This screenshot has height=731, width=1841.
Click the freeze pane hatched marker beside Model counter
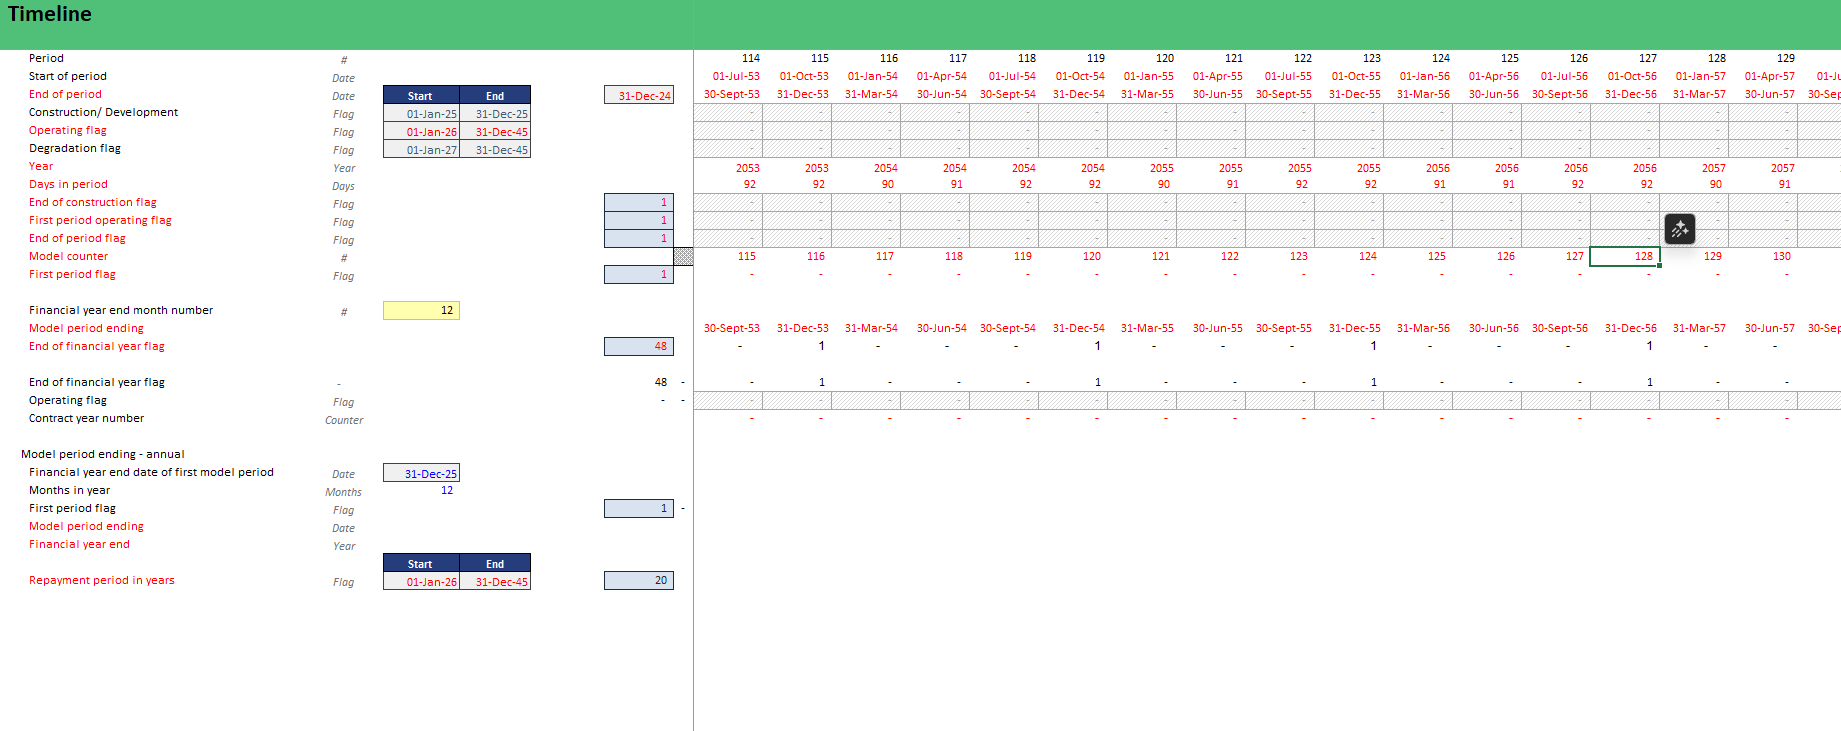pyautogui.click(x=683, y=257)
